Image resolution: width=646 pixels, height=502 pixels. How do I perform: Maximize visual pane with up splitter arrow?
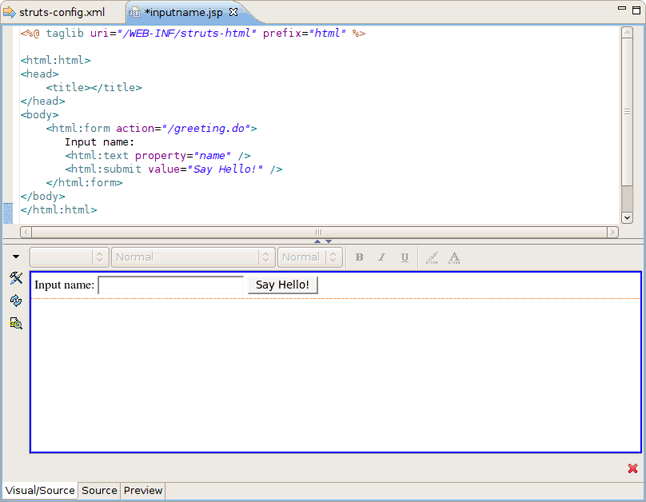pyautogui.click(x=317, y=242)
